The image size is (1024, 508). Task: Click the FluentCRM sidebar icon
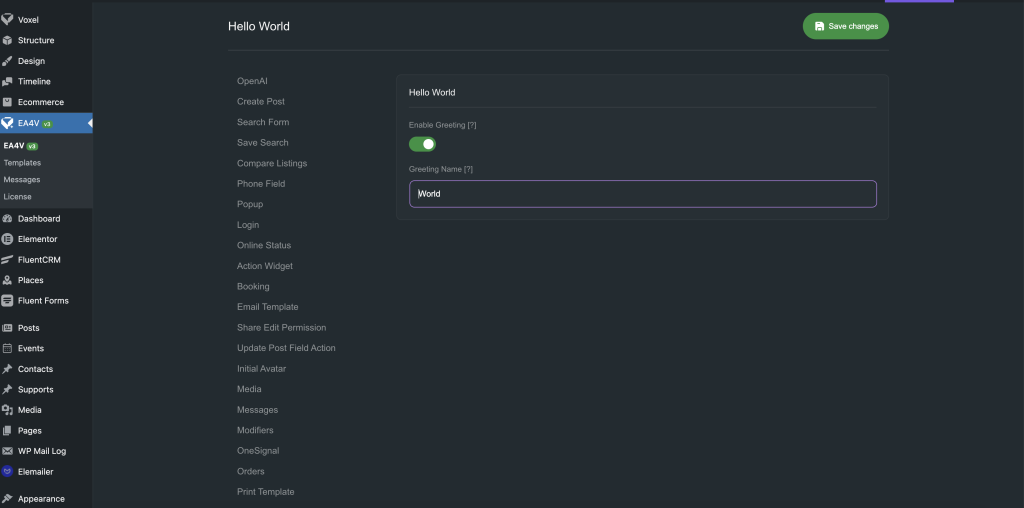click(x=8, y=260)
